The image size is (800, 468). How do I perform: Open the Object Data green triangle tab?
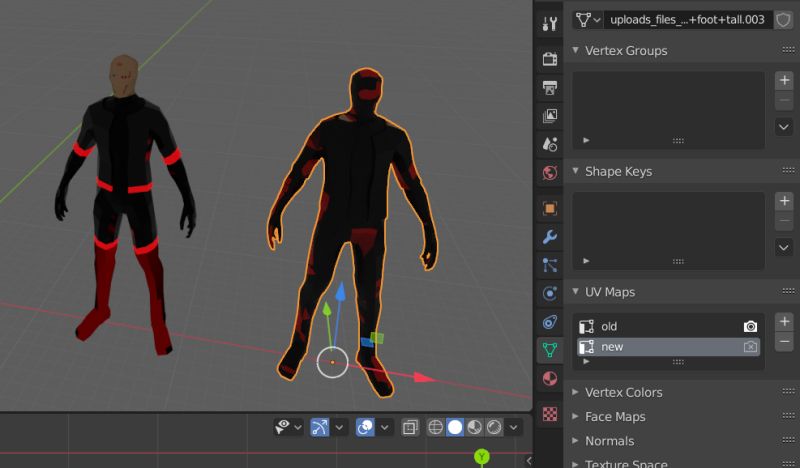click(x=549, y=350)
